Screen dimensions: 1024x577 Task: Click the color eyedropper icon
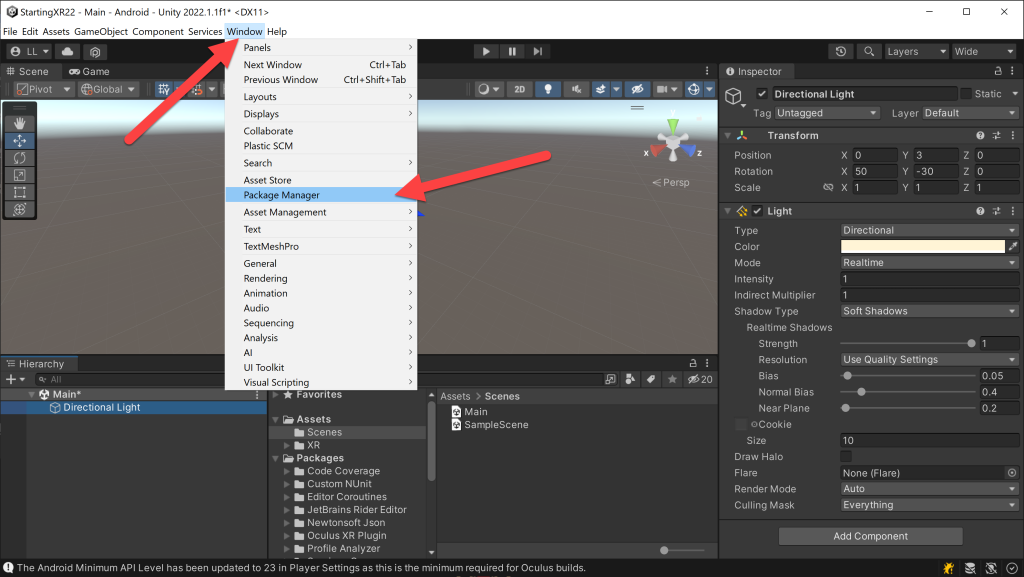[1013, 246]
